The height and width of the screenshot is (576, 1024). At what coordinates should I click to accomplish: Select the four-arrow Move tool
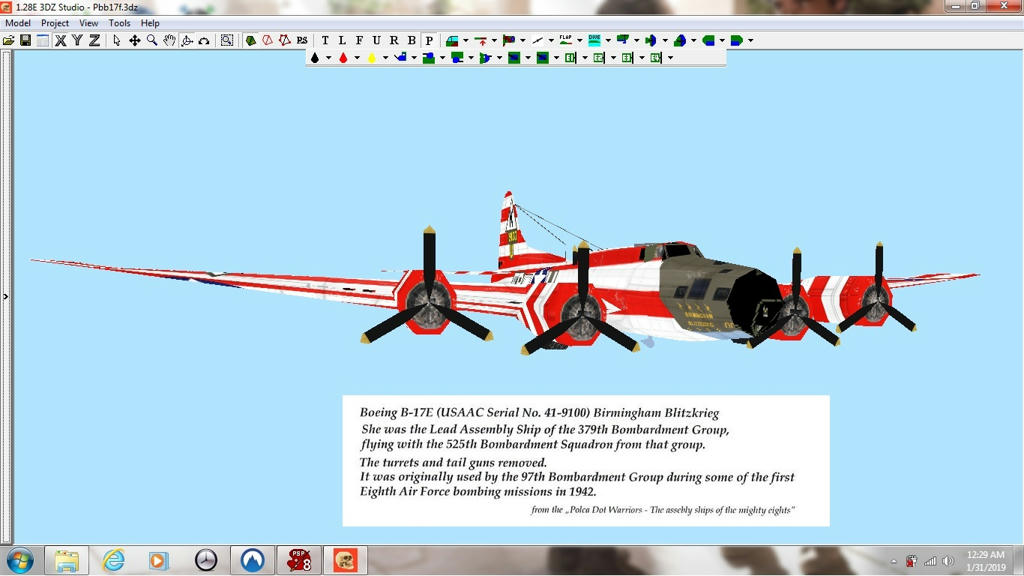[x=135, y=40]
